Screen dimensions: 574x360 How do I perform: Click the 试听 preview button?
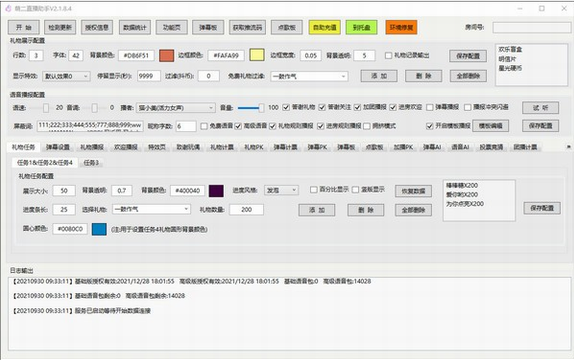pos(540,108)
